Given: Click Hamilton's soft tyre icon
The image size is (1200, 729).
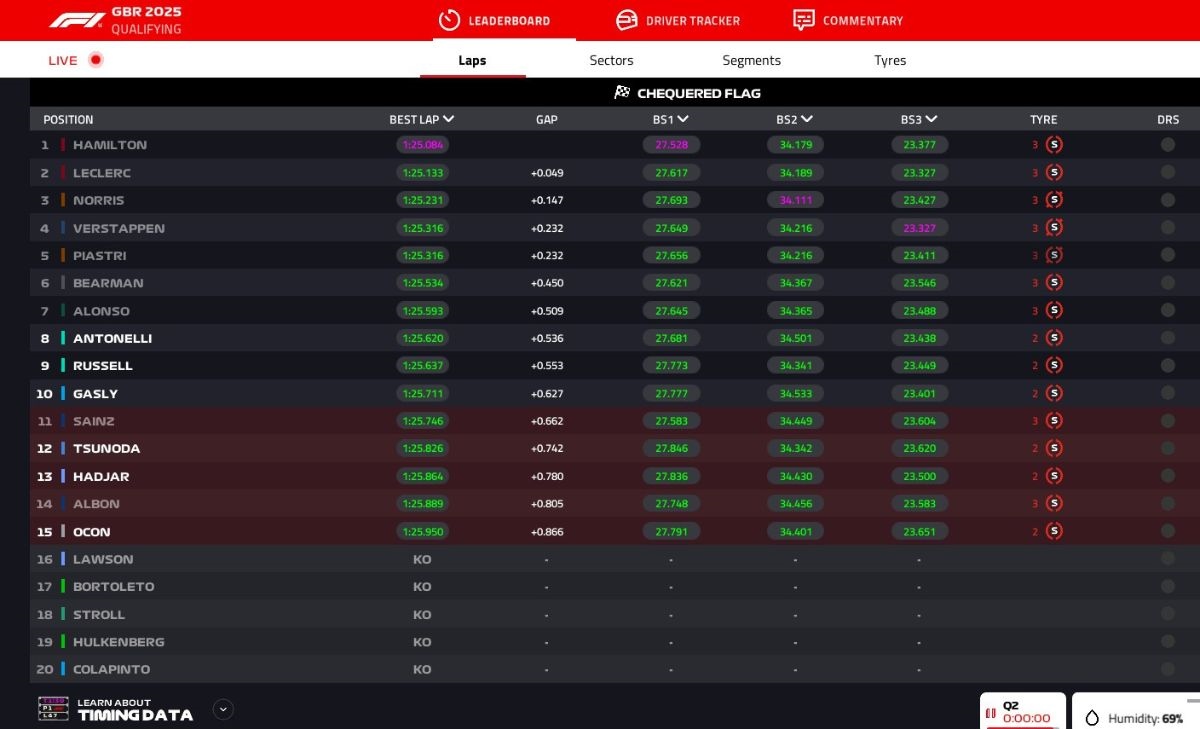Looking at the screenshot, I should coord(1054,145).
